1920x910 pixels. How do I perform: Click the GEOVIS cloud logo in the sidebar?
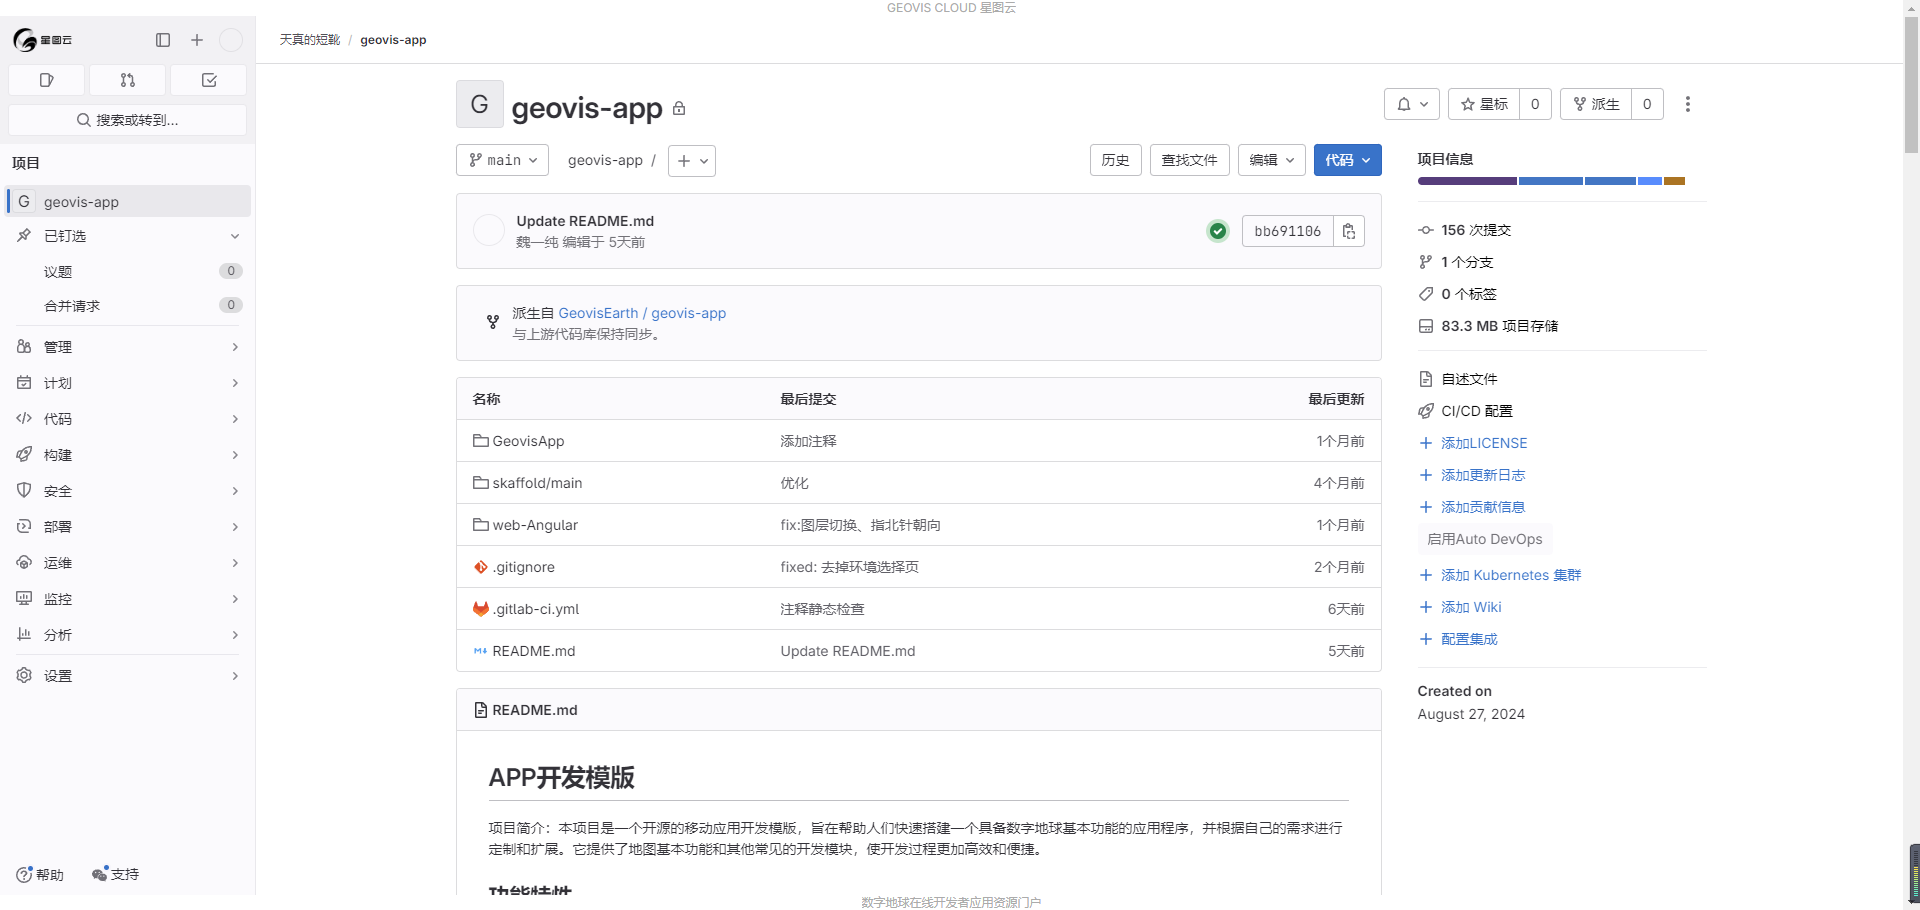[42, 40]
